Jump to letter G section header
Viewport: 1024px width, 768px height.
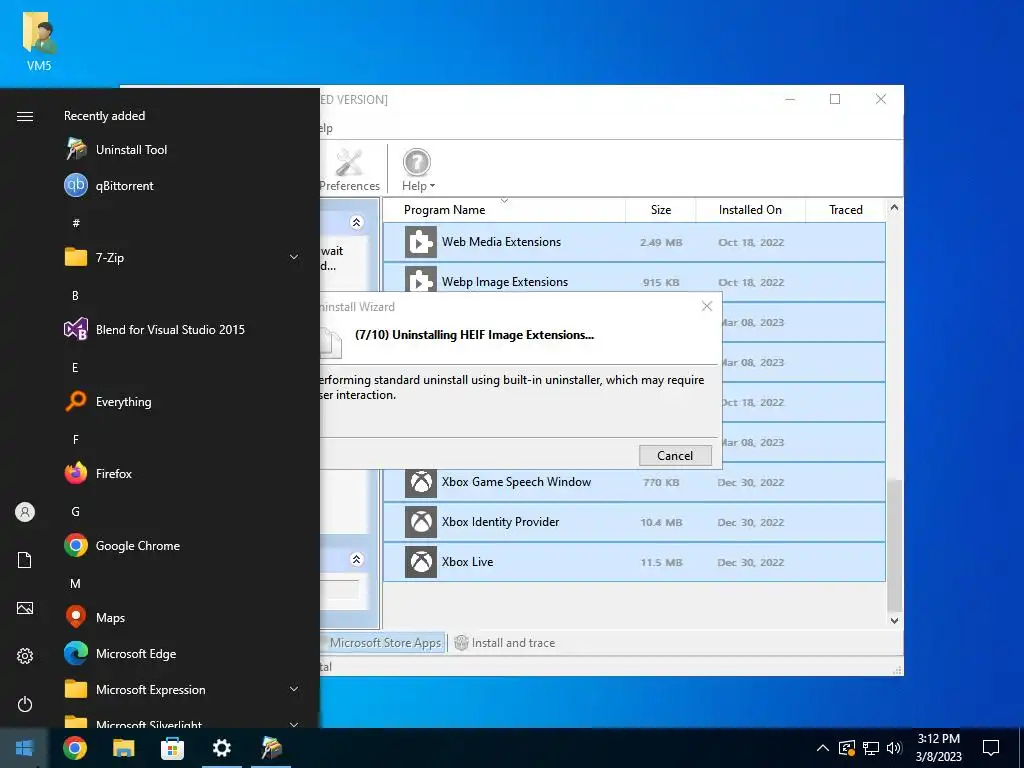[x=75, y=511]
